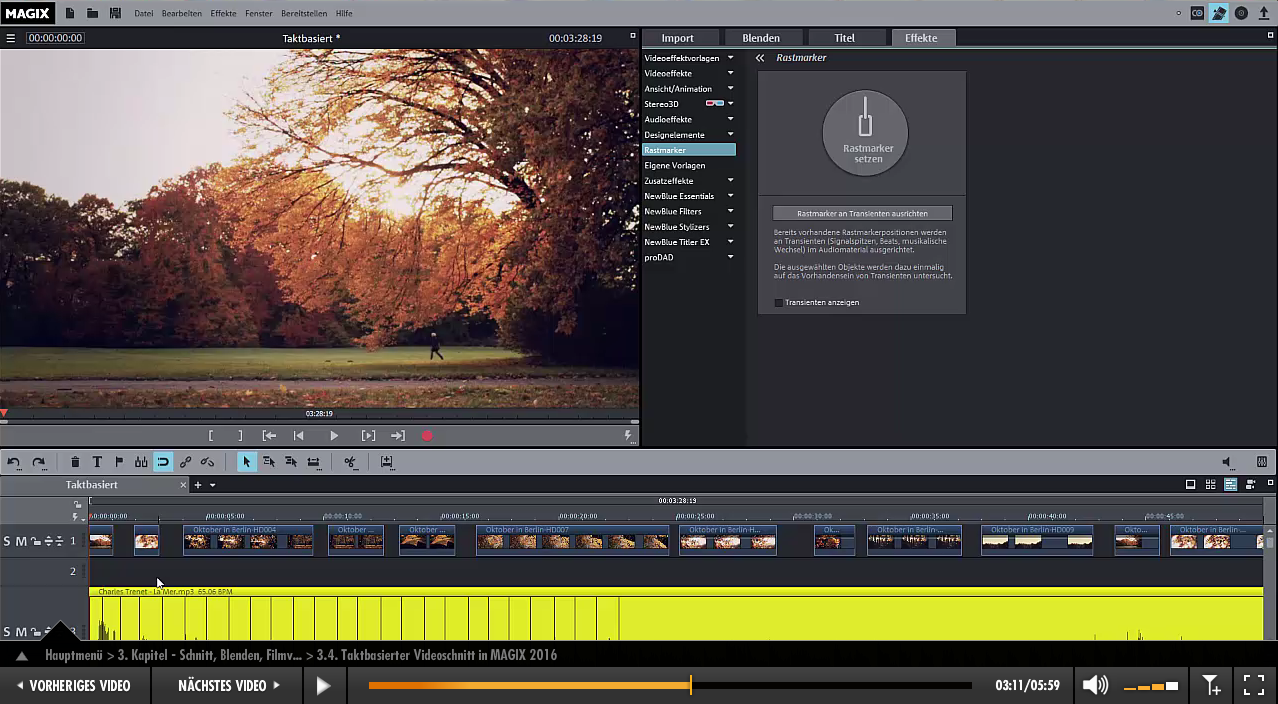Image resolution: width=1278 pixels, height=704 pixels.
Task: Toggle Solo on video track 1
Action: pyautogui.click(x=7, y=541)
